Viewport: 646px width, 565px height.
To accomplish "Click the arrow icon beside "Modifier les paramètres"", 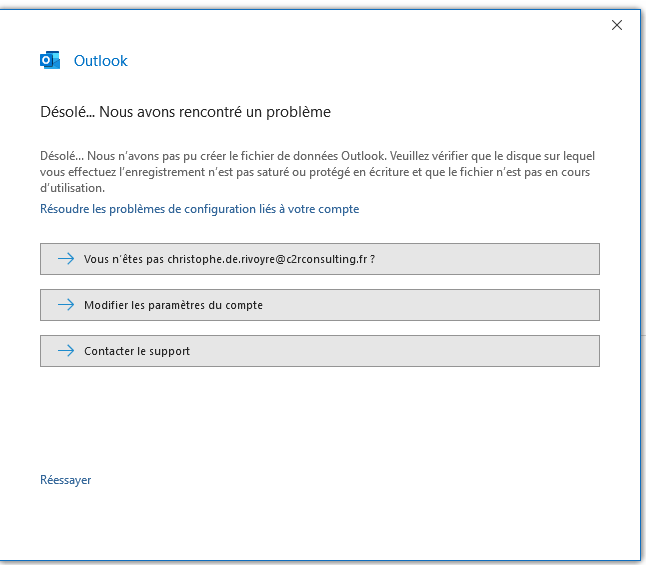I will tap(66, 305).
